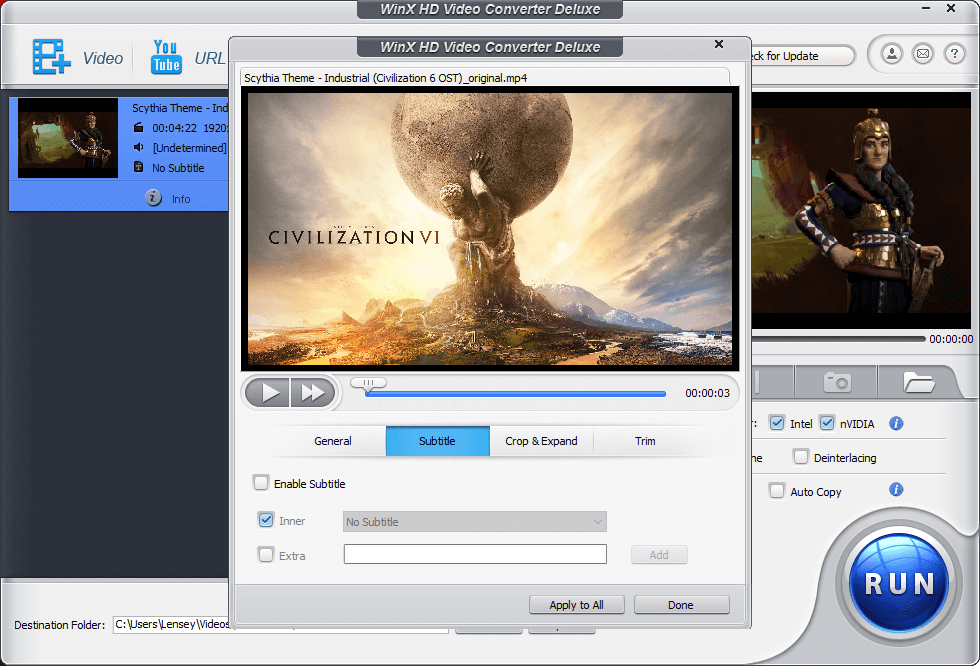Click the main window preview progress bar
This screenshot has height=666, width=980.
[x=839, y=339]
